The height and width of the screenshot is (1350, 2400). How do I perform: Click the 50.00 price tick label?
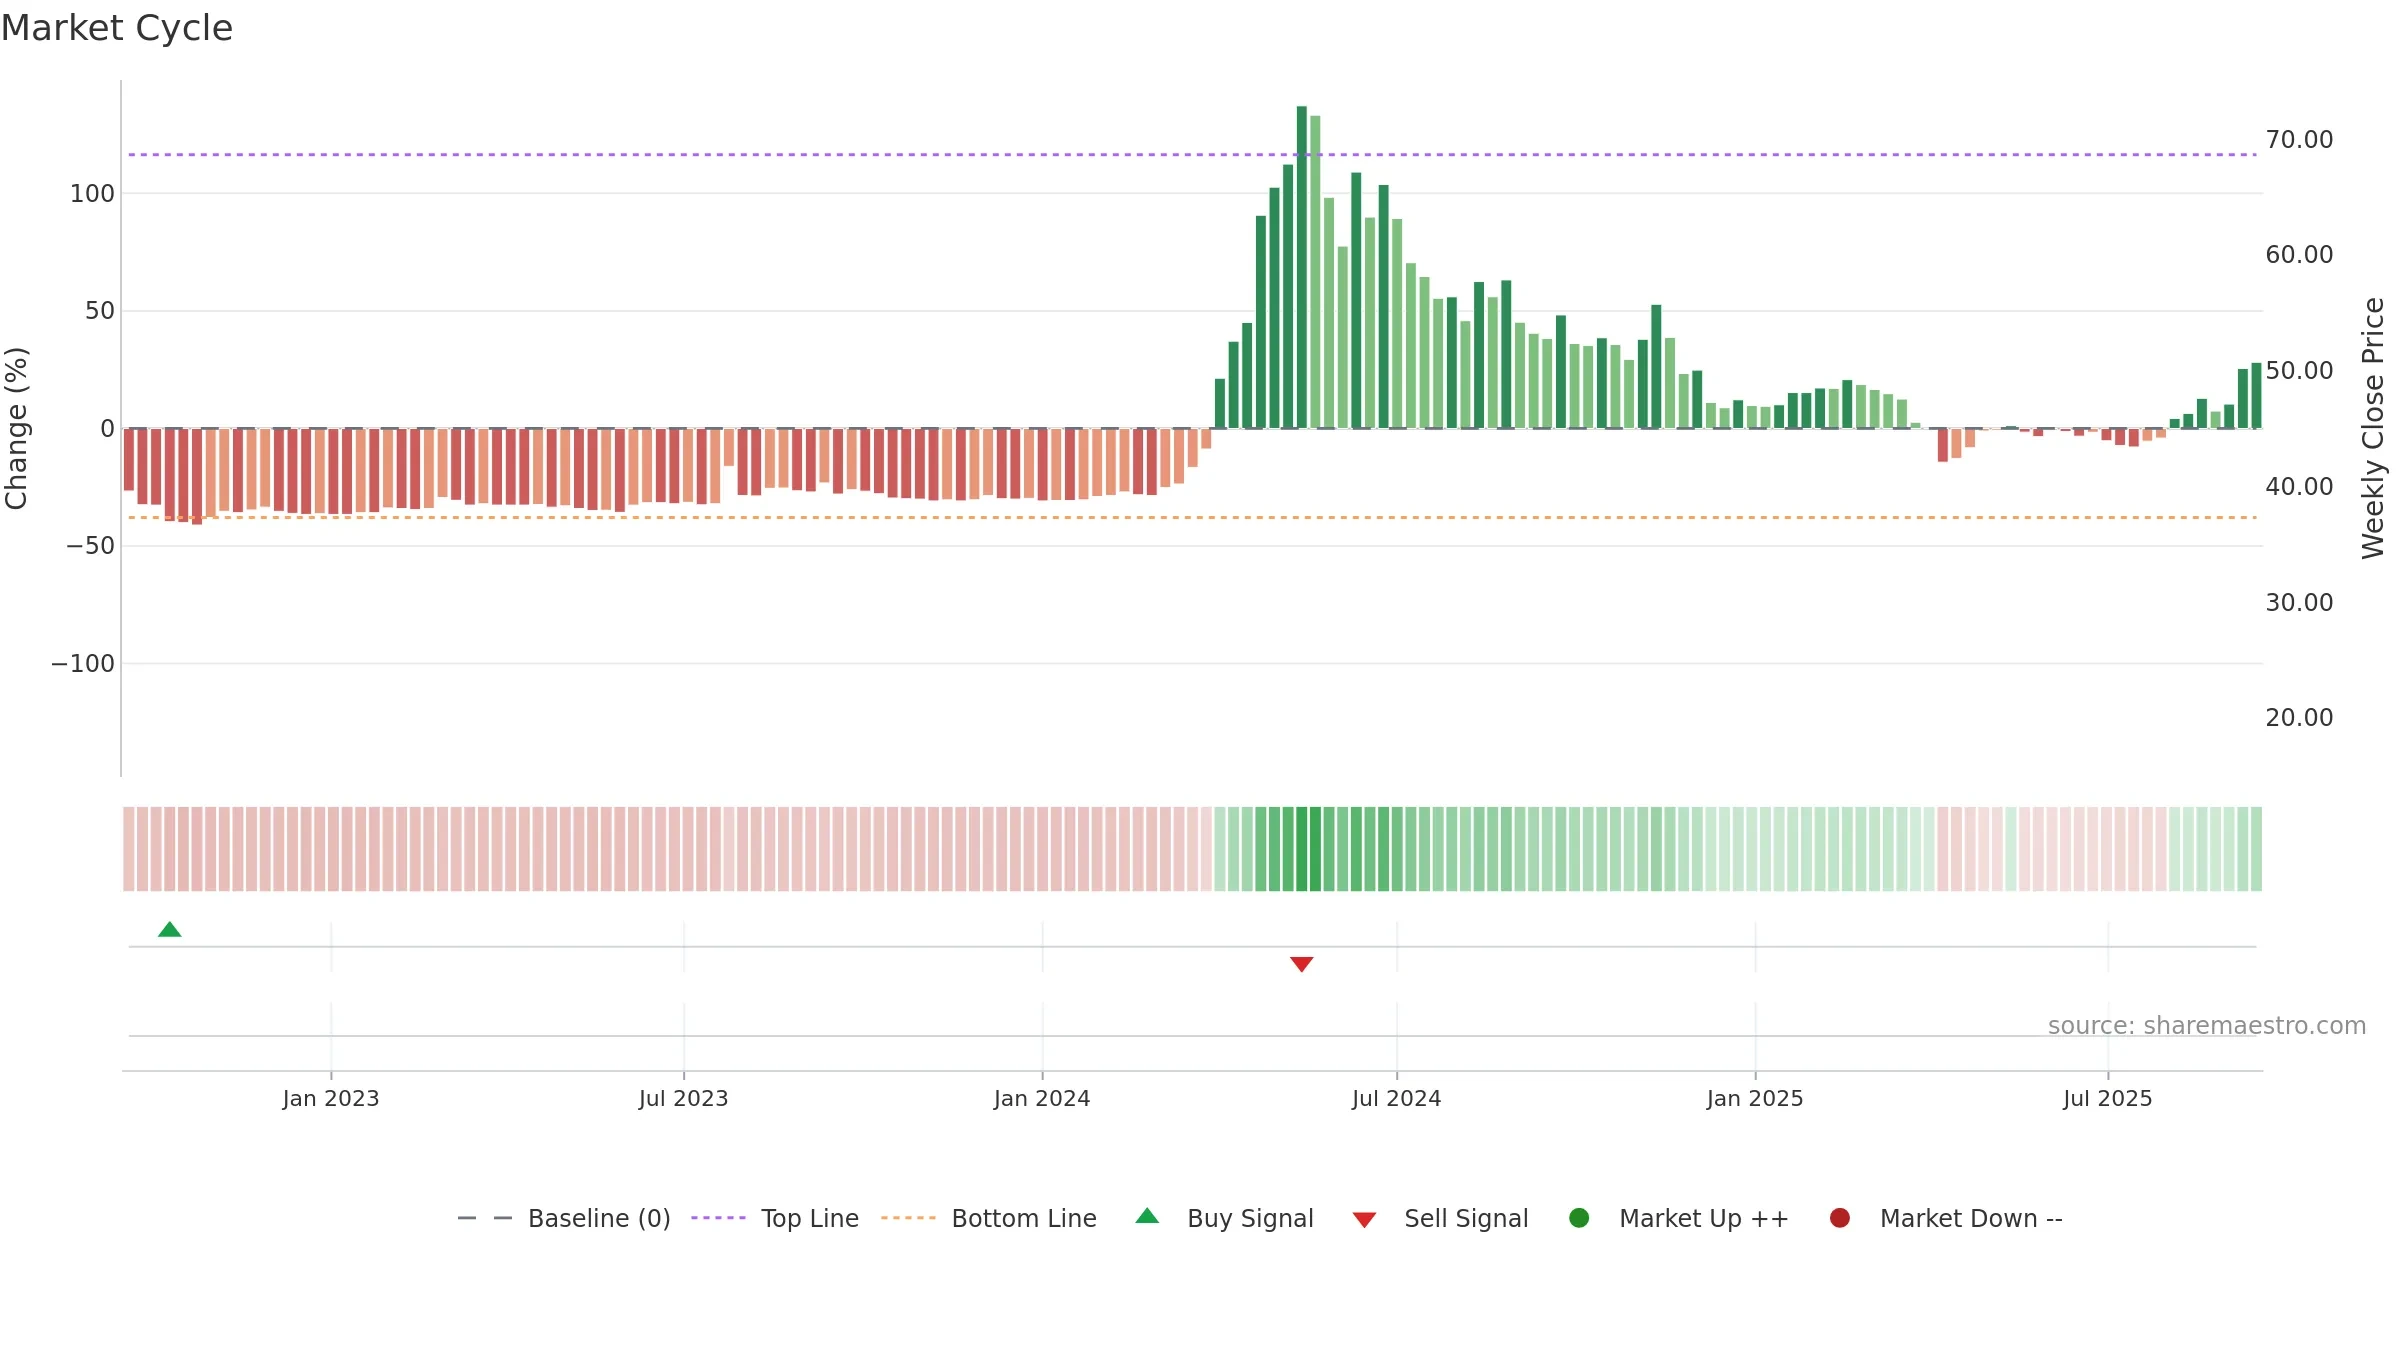(x=2299, y=371)
